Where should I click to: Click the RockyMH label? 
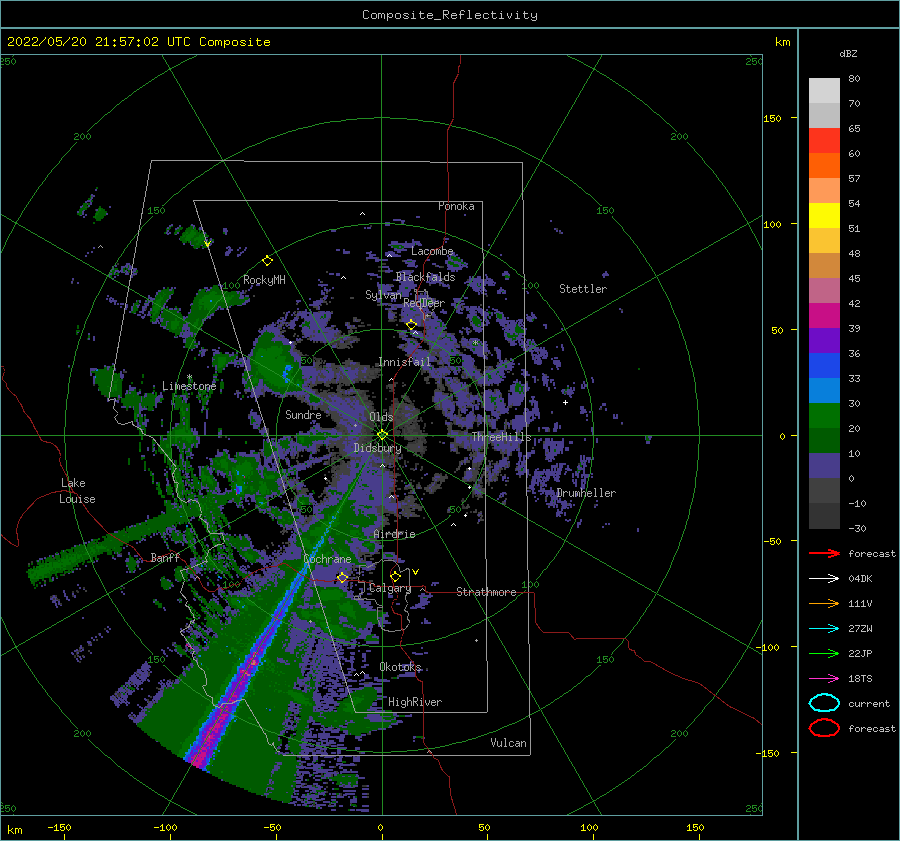(x=264, y=280)
